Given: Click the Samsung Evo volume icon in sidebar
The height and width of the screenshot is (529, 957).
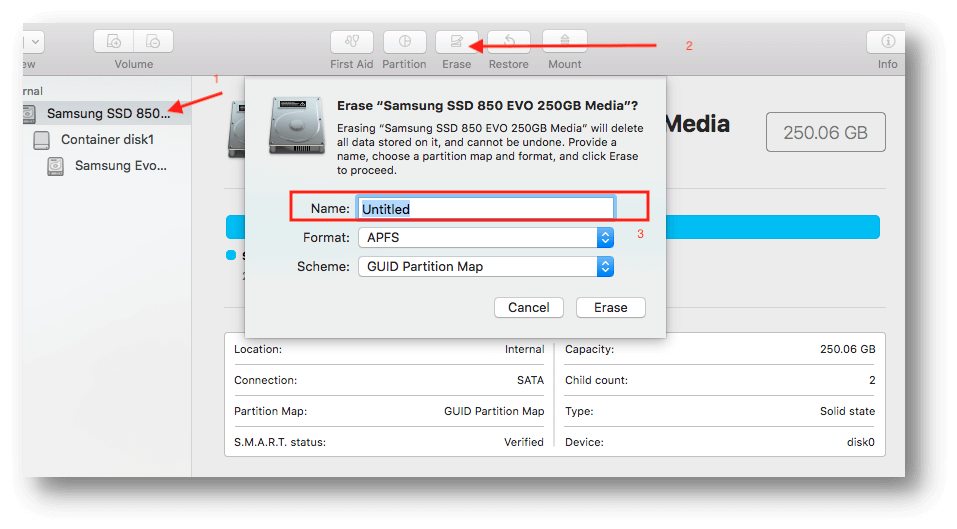Looking at the screenshot, I should point(56,167).
